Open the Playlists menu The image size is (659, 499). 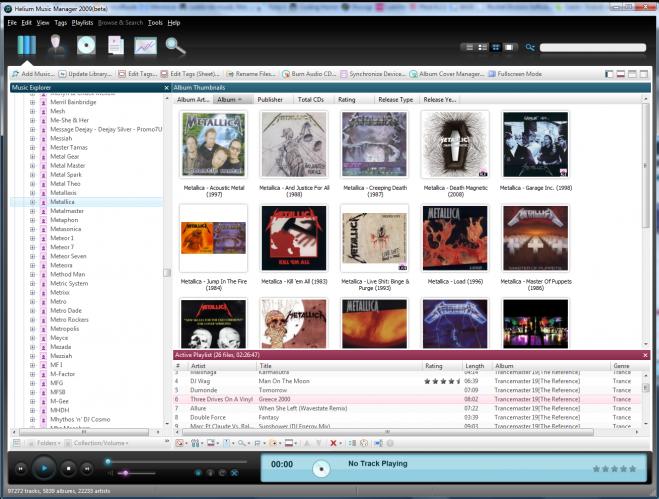(x=82, y=23)
